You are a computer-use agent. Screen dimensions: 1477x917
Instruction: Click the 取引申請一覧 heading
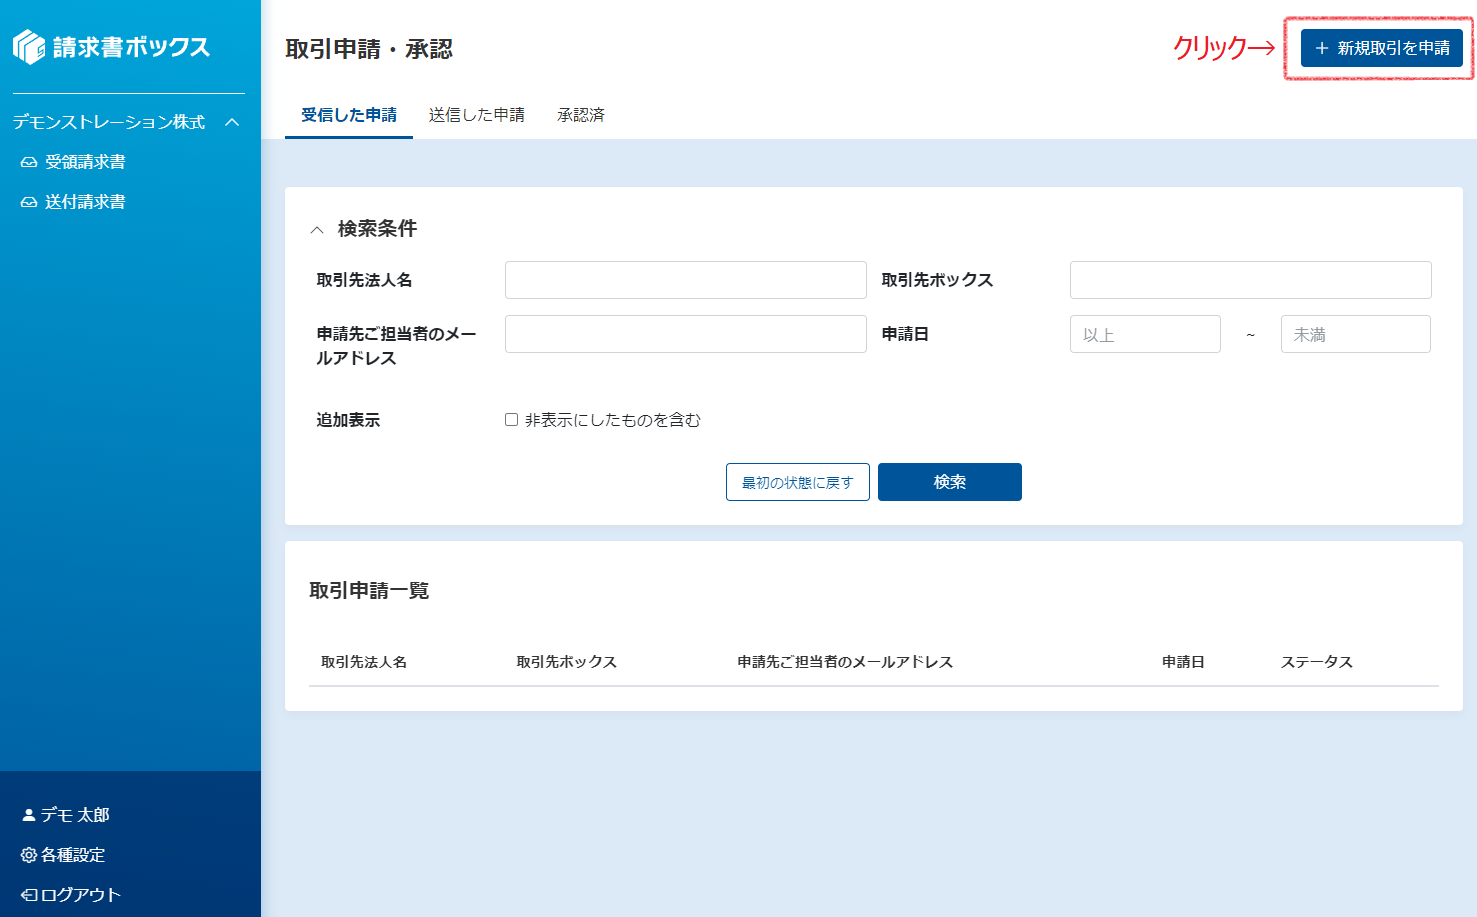[x=369, y=591]
